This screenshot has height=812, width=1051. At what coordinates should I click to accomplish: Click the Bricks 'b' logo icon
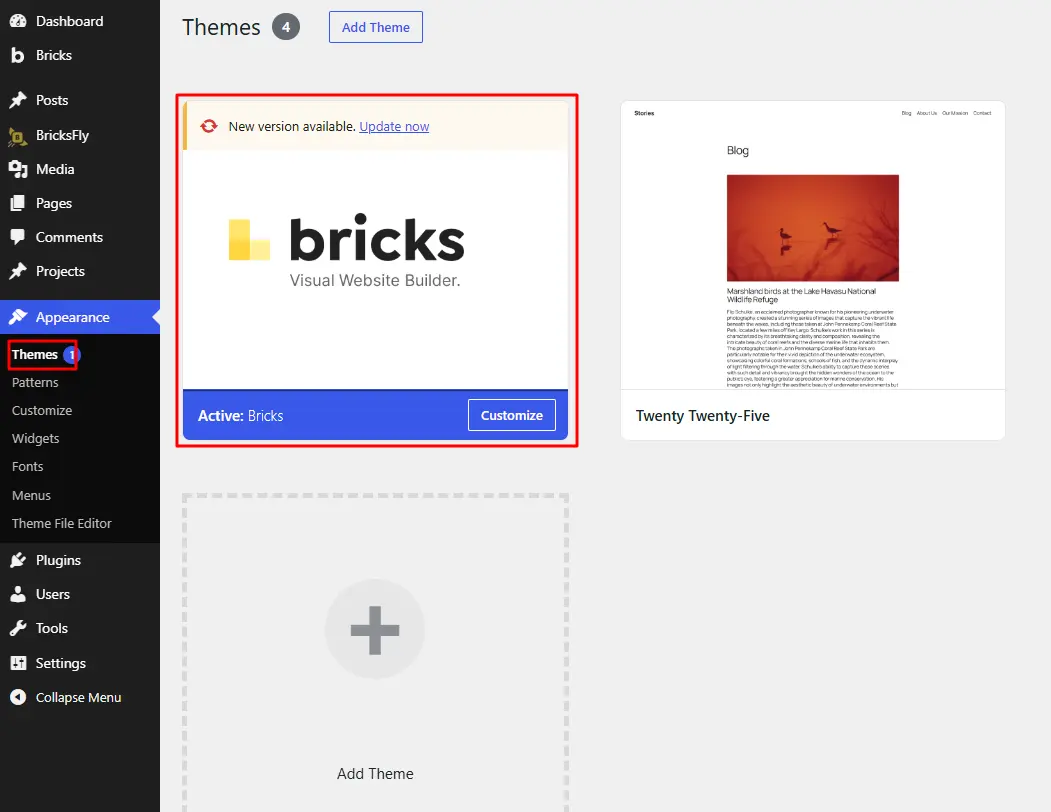(x=18, y=56)
